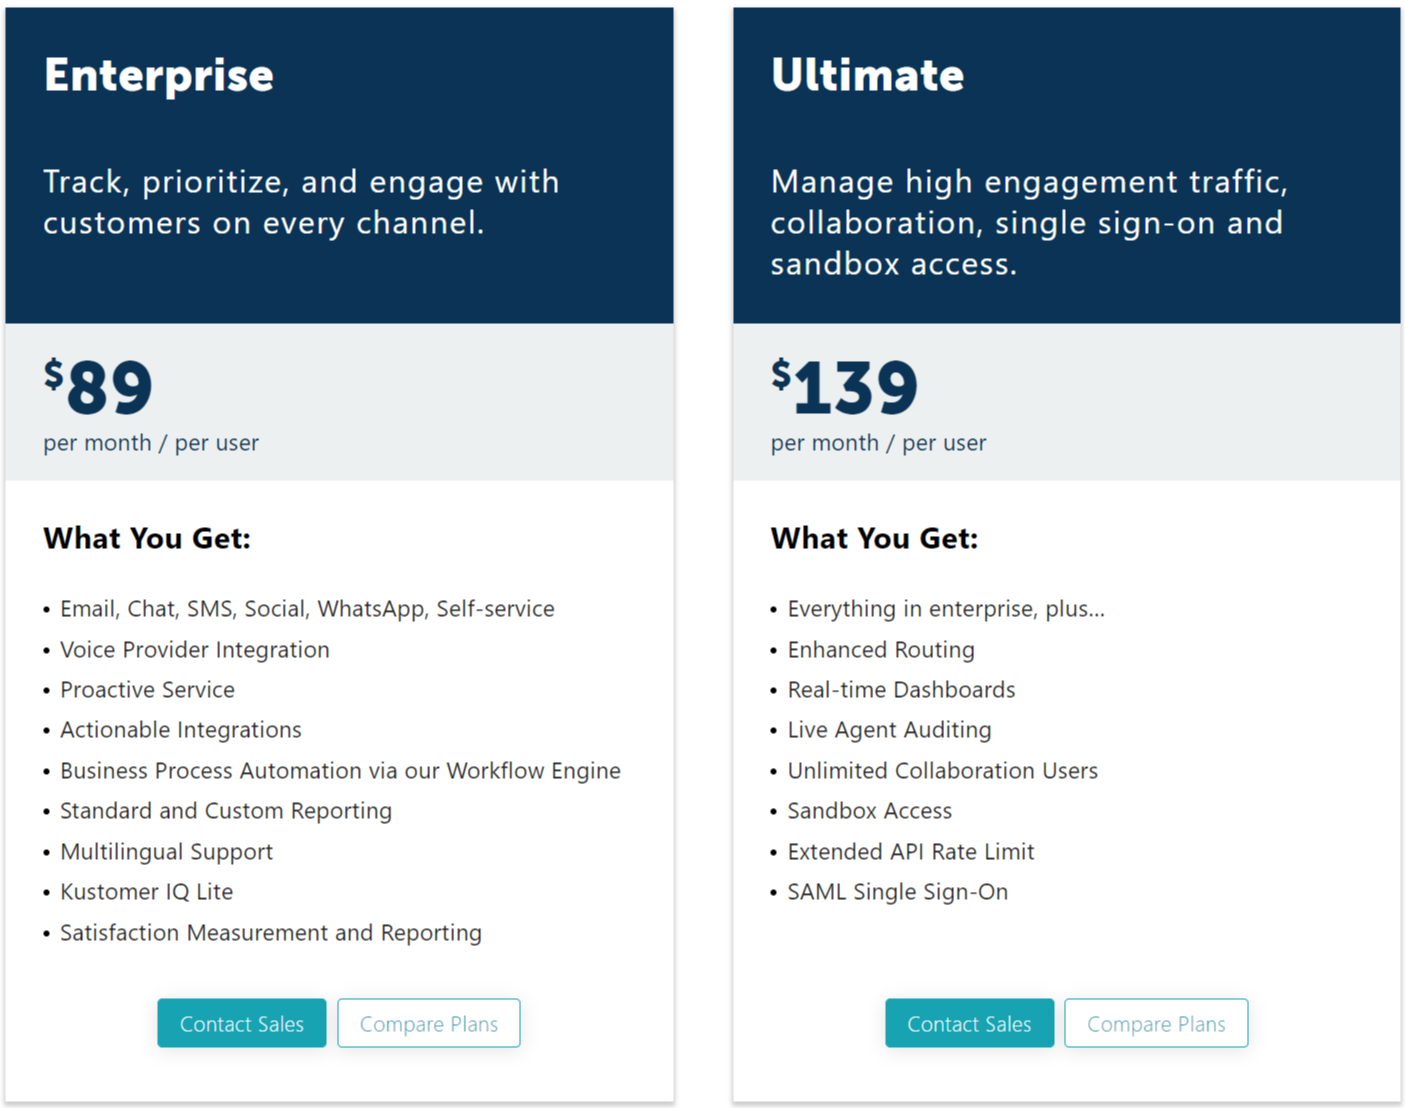Click Compare Plans under Enterprise plan
Viewport: 1405px width, 1108px height.
tap(429, 1023)
